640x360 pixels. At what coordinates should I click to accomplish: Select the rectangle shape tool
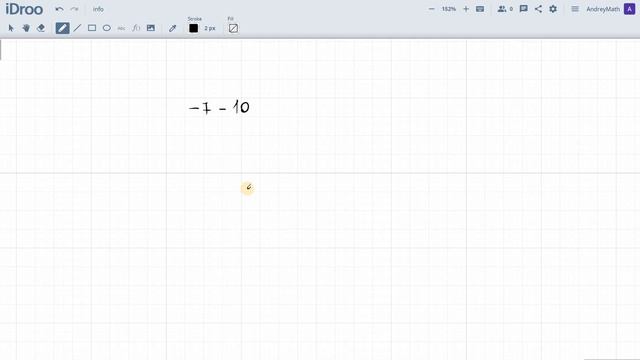[x=92, y=28]
